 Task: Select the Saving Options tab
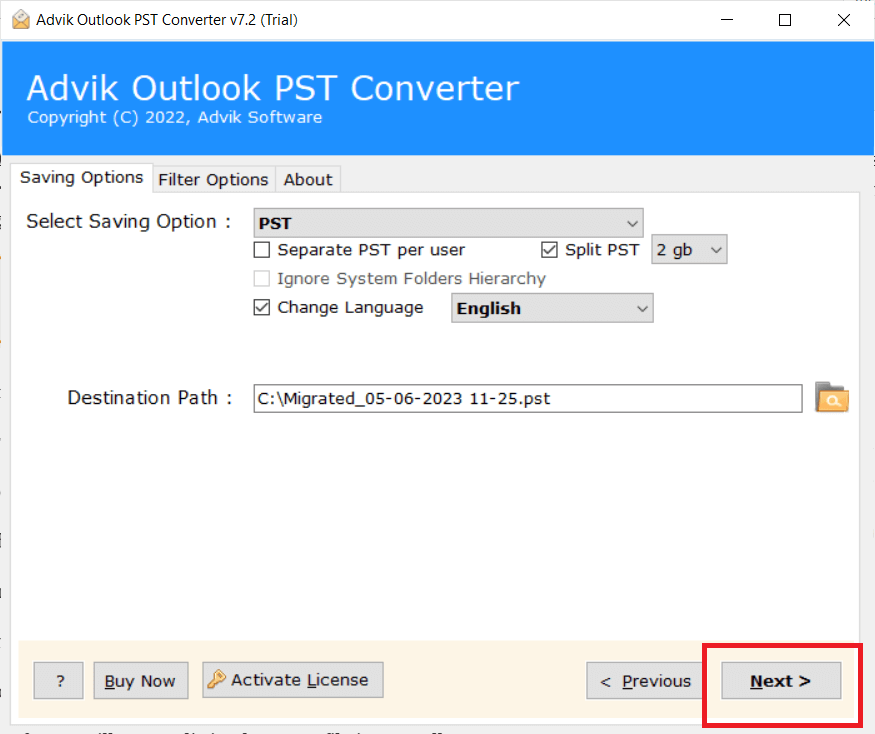click(81, 177)
